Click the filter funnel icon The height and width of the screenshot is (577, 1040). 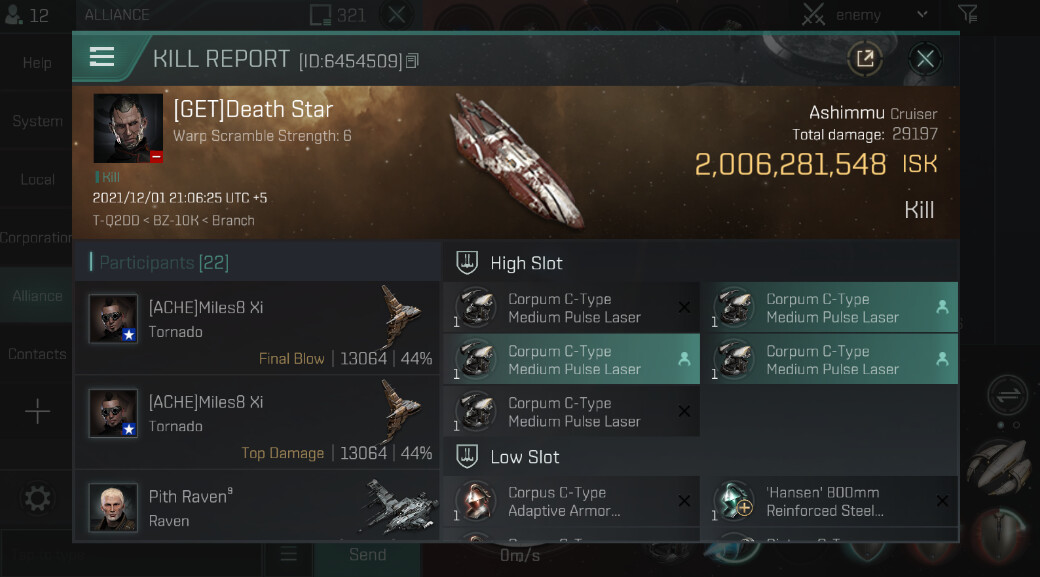pos(967,14)
